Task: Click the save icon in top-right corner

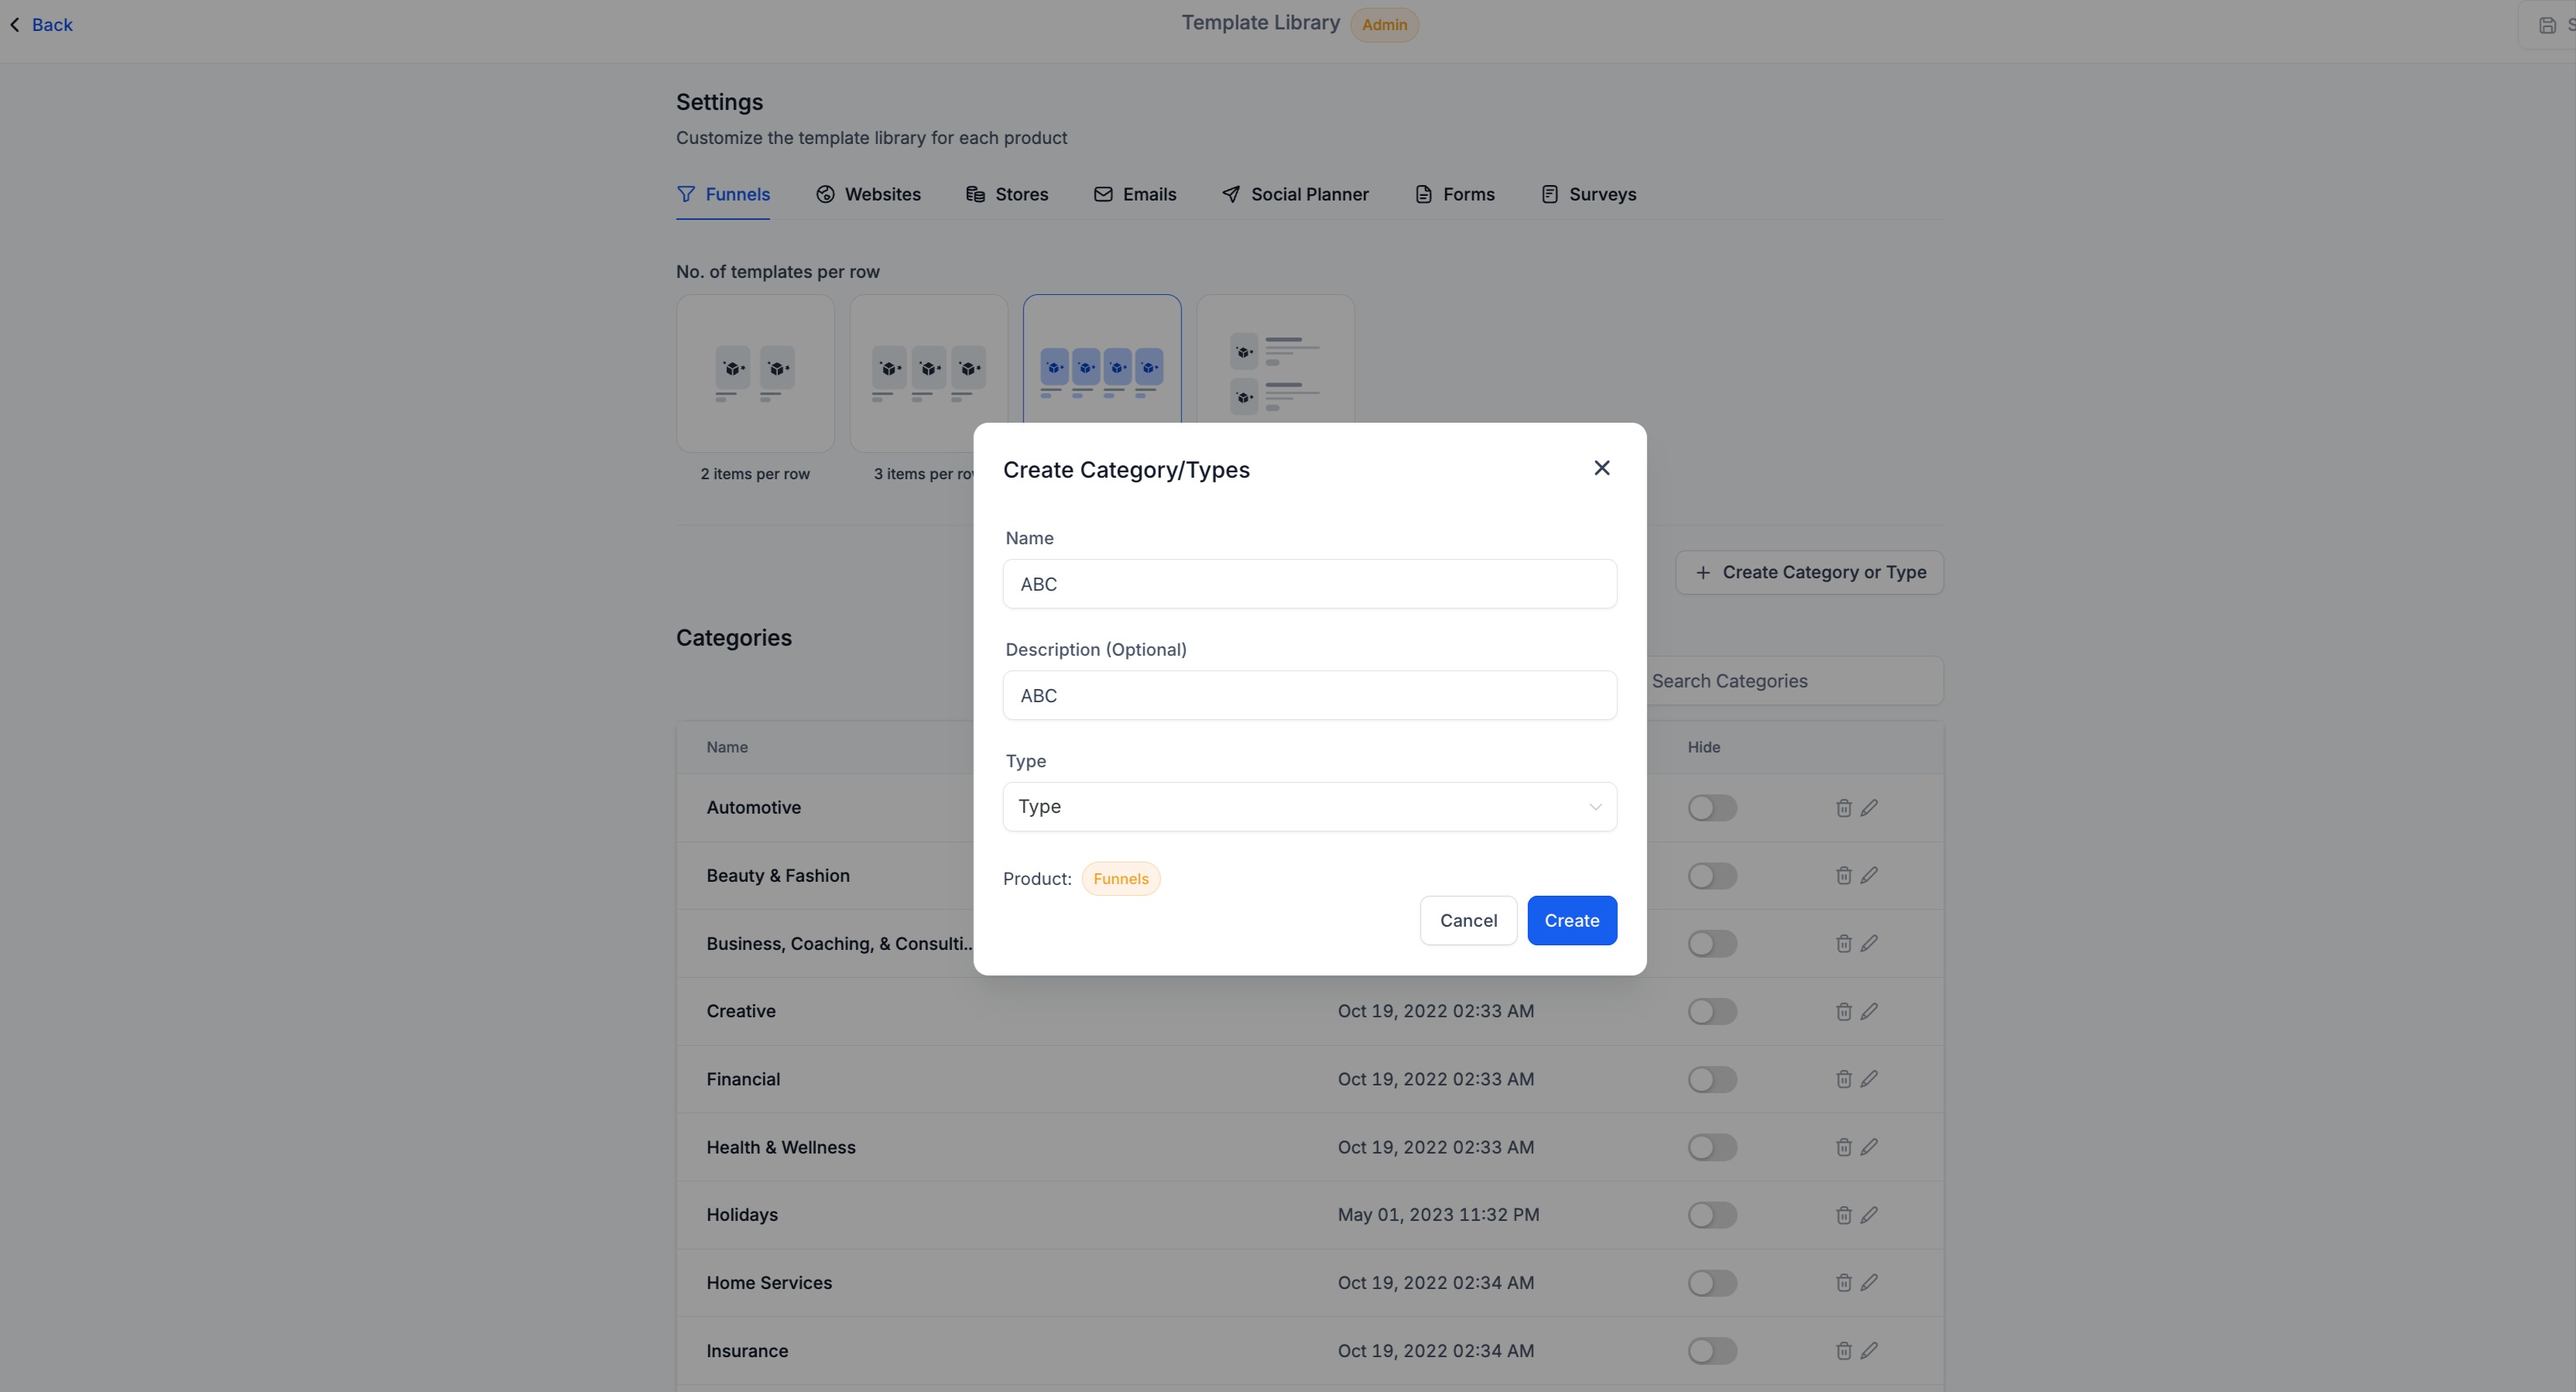Action: (x=2547, y=25)
